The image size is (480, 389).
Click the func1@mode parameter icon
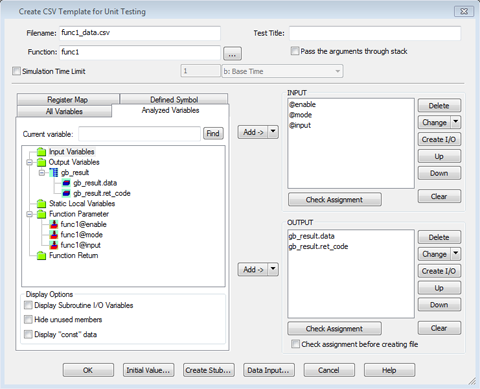[x=54, y=235]
